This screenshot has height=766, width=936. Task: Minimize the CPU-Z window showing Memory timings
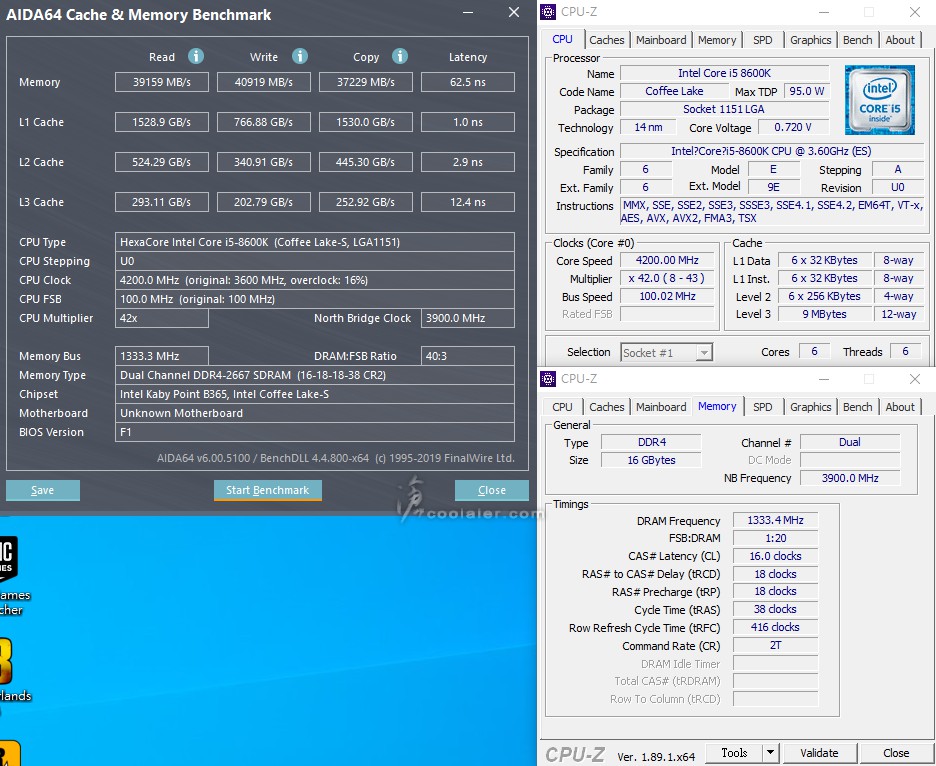click(824, 379)
